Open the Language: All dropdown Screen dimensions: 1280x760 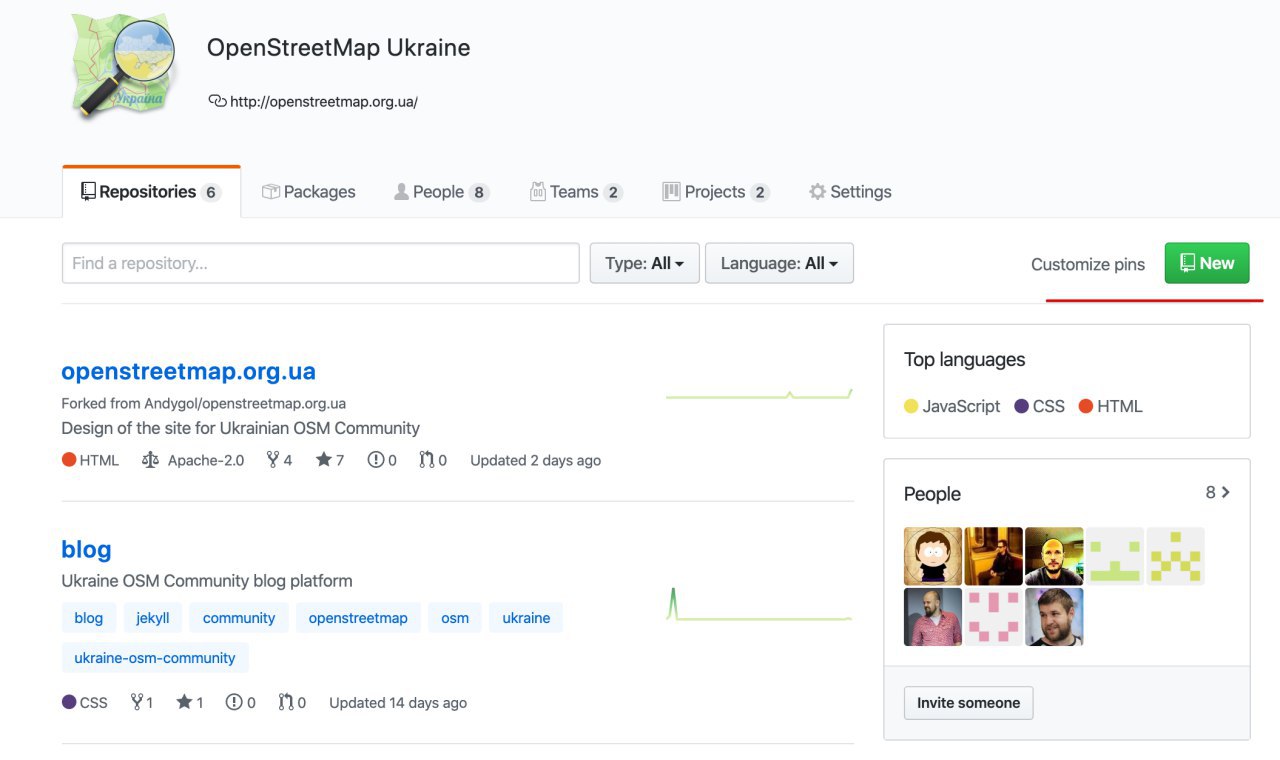(779, 263)
